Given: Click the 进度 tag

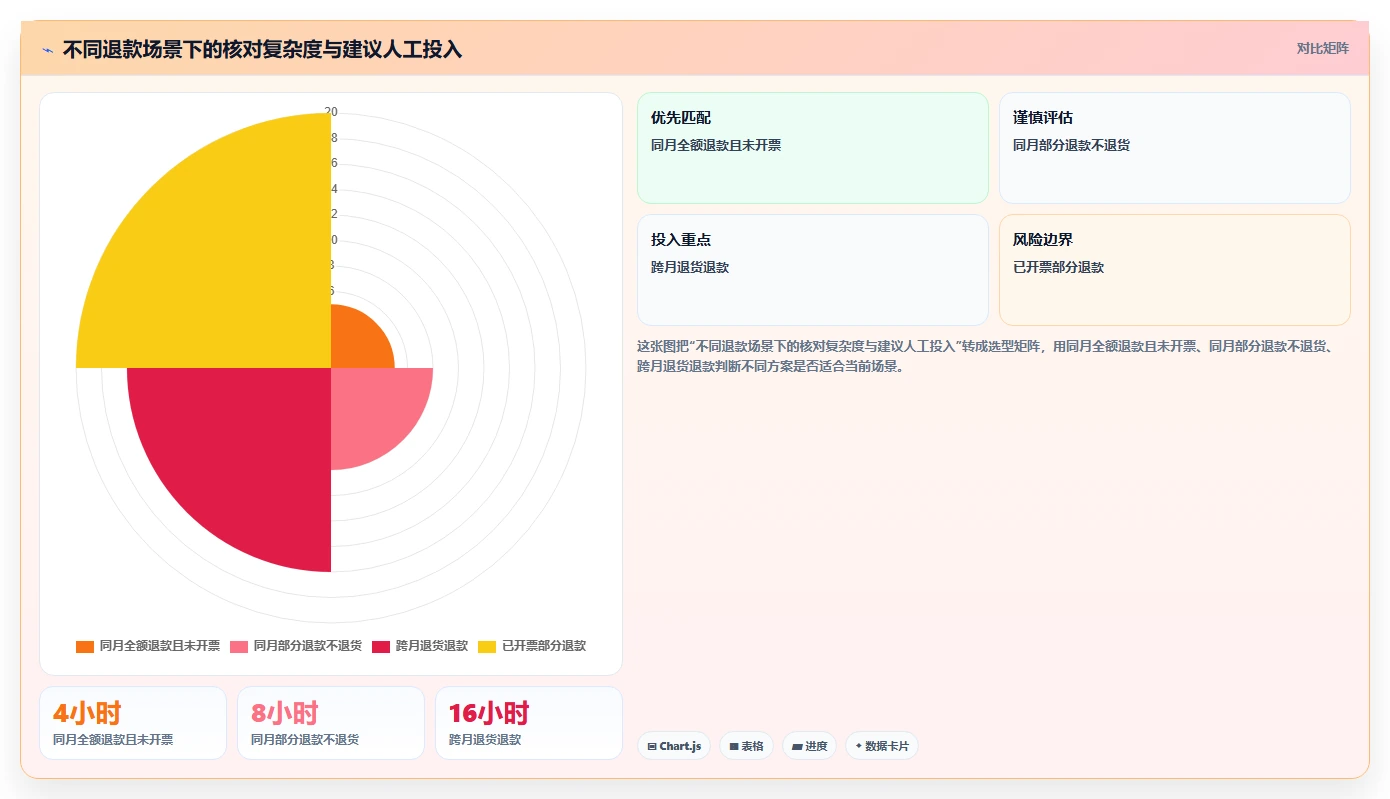Looking at the screenshot, I should 809,746.
